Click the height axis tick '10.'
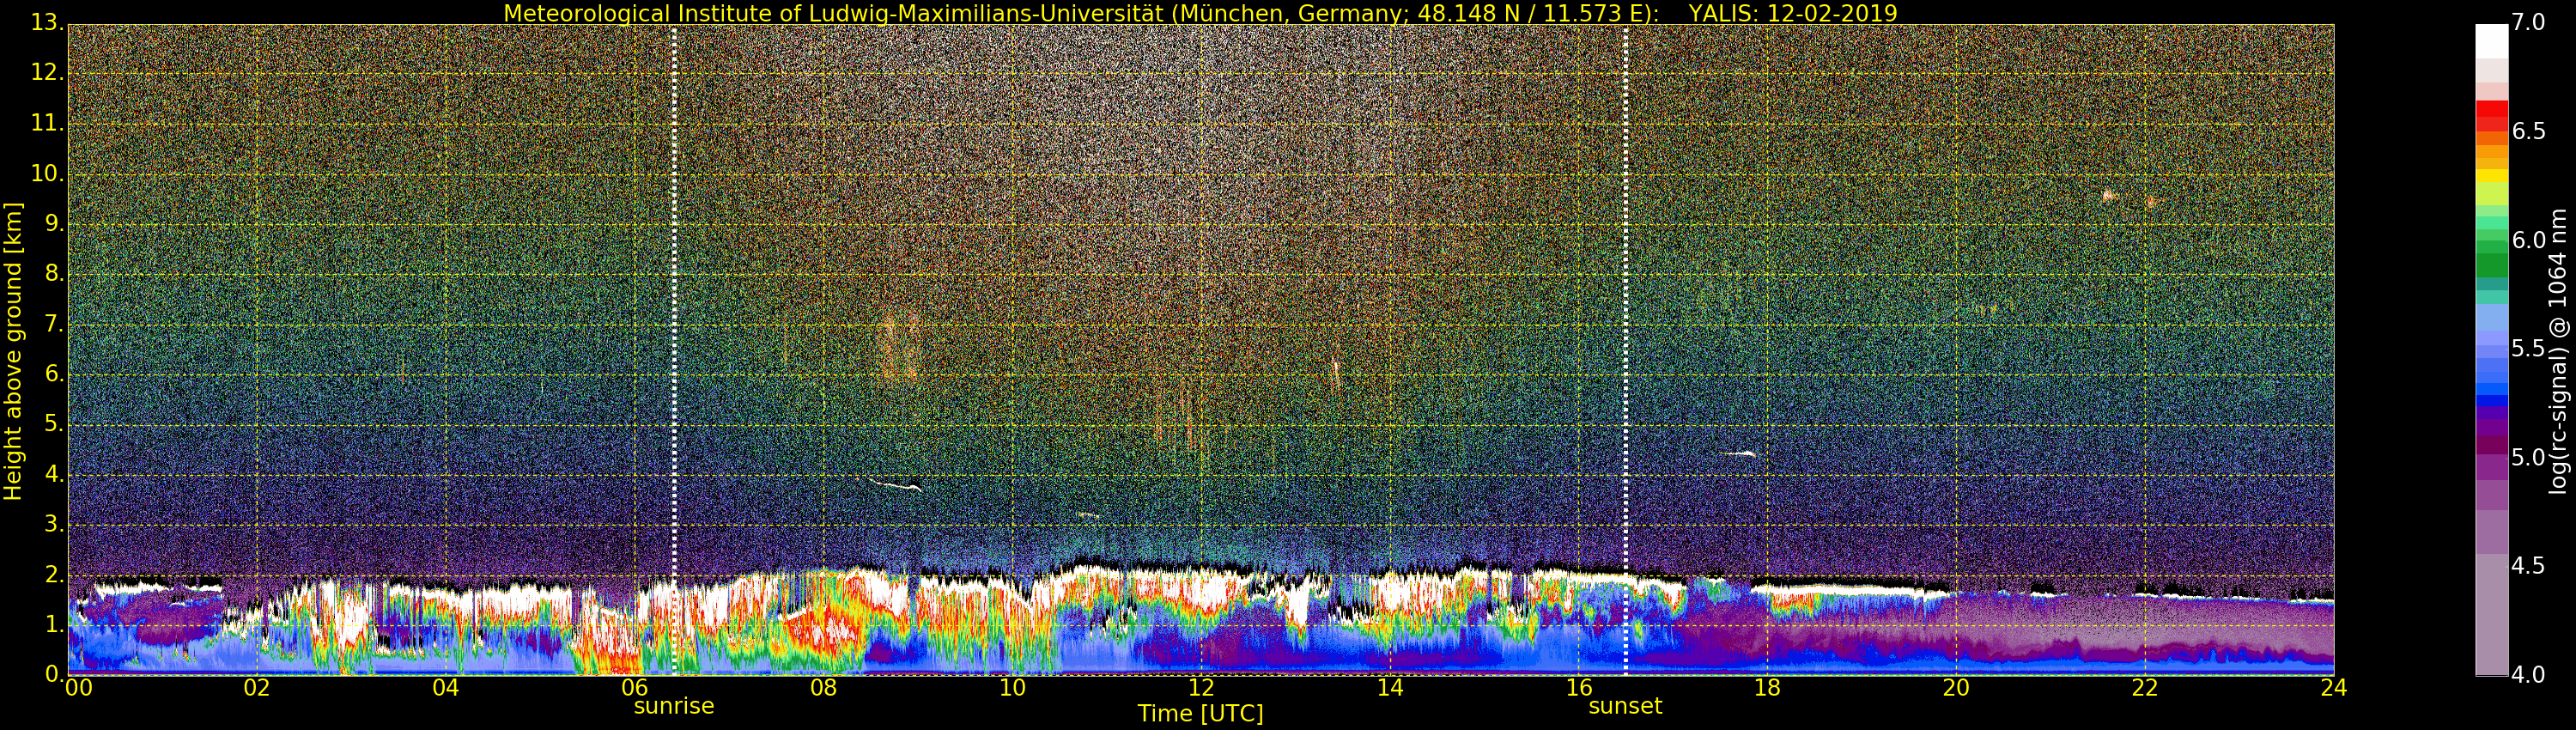Screen dimensions: 2576x730 point(47,174)
